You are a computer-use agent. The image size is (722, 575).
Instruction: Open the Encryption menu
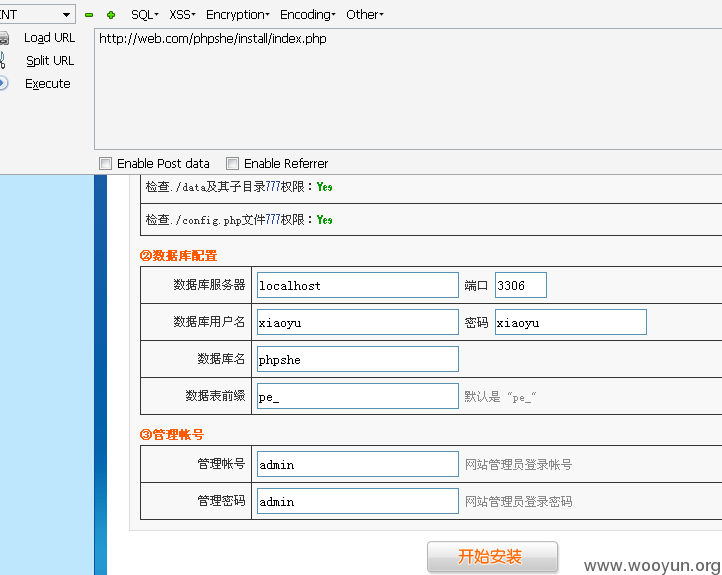tap(237, 15)
